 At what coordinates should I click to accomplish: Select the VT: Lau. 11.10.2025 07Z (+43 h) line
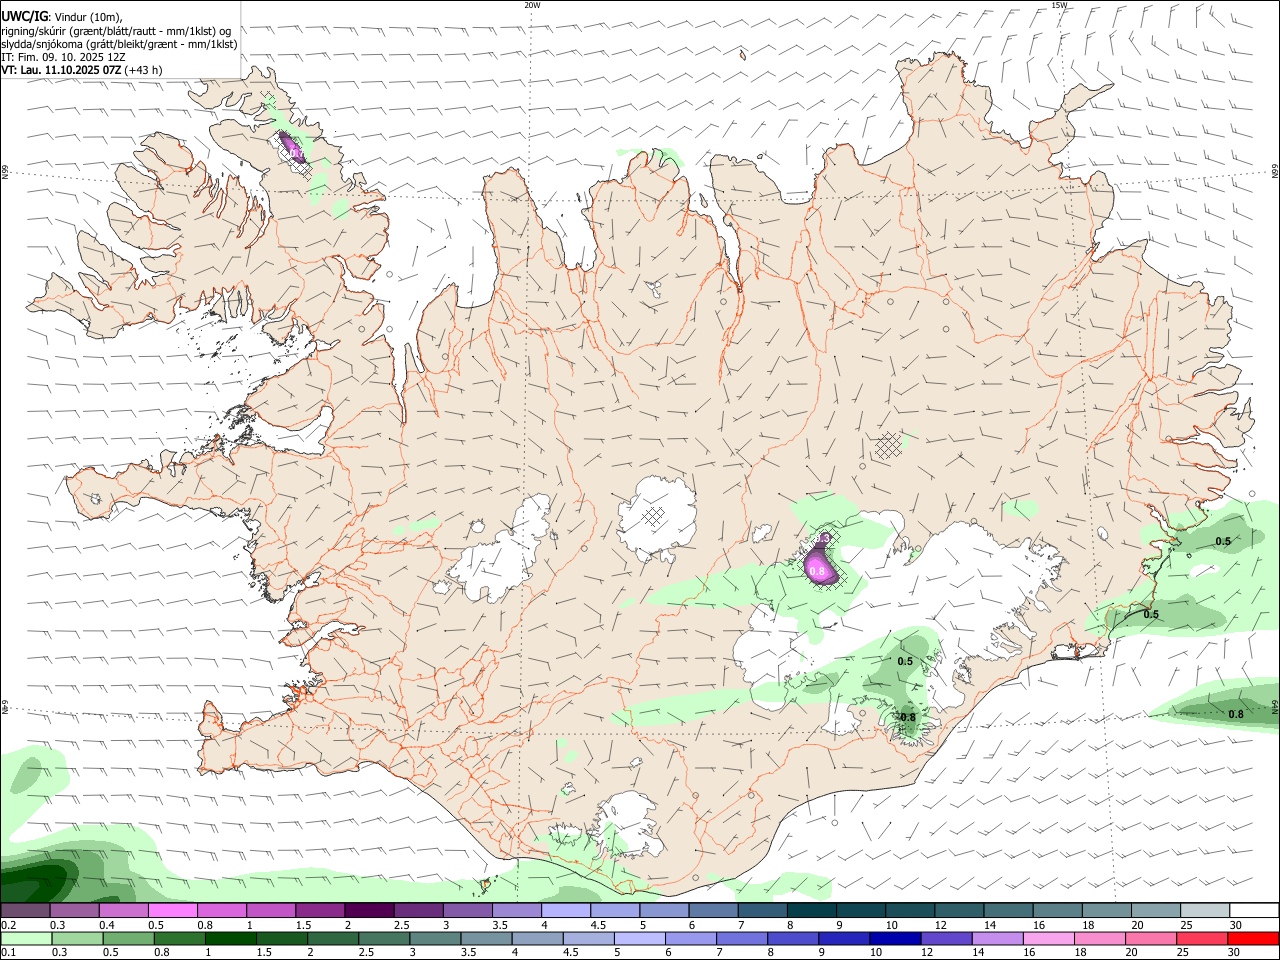click(x=82, y=70)
